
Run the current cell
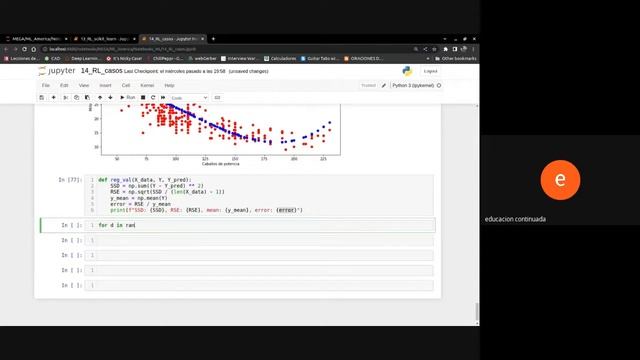point(127,98)
